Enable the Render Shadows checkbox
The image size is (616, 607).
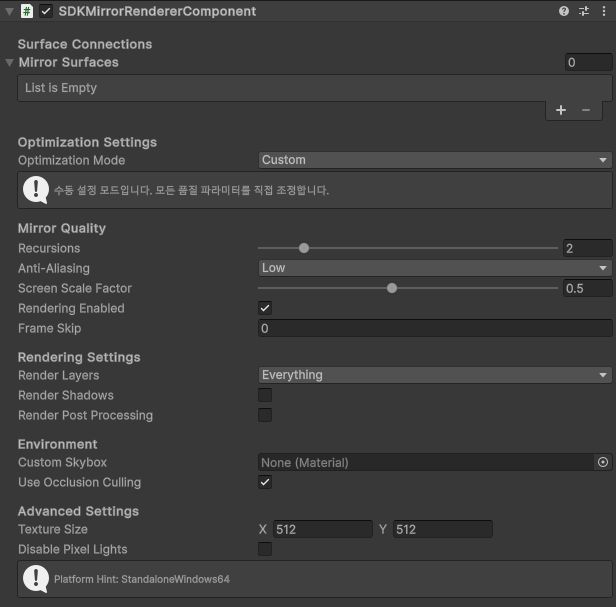pyautogui.click(x=265, y=395)
